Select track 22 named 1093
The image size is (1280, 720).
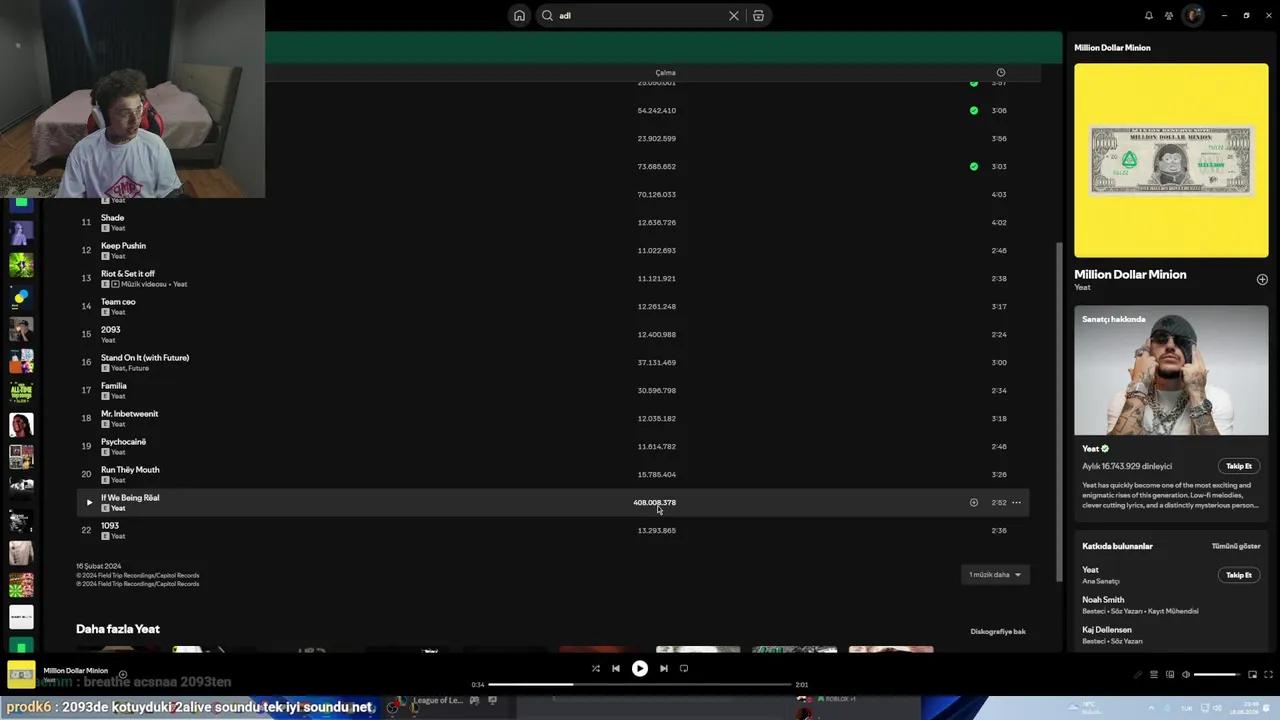point(552,531)
